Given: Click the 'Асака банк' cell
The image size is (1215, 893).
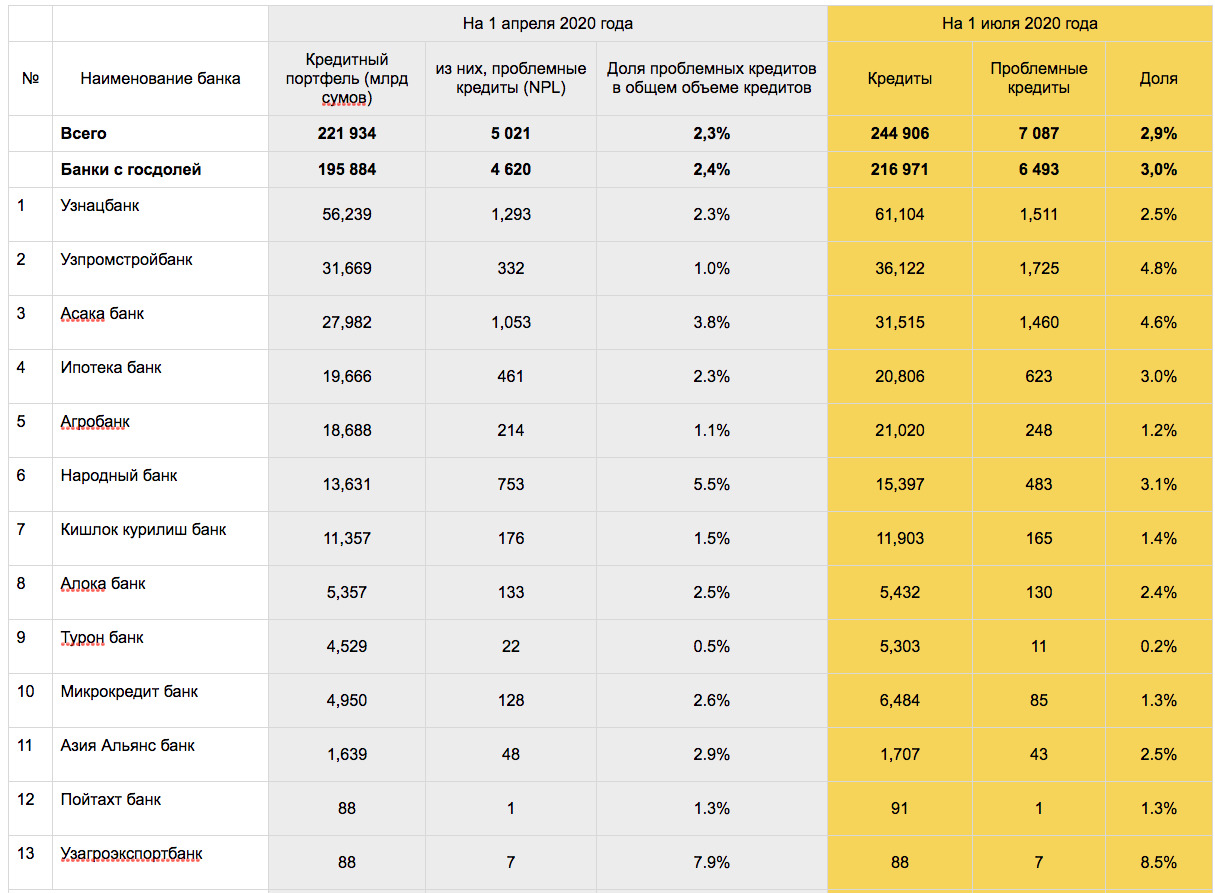Looking at the screenshot, I should 102,313.
